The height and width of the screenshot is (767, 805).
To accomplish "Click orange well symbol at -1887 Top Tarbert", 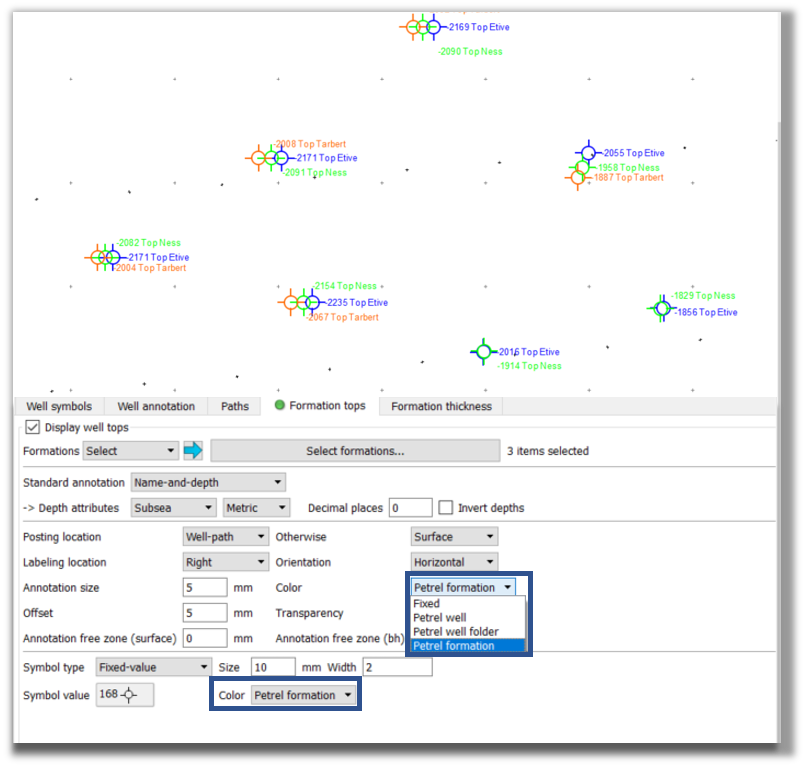I will click(576, 177).
